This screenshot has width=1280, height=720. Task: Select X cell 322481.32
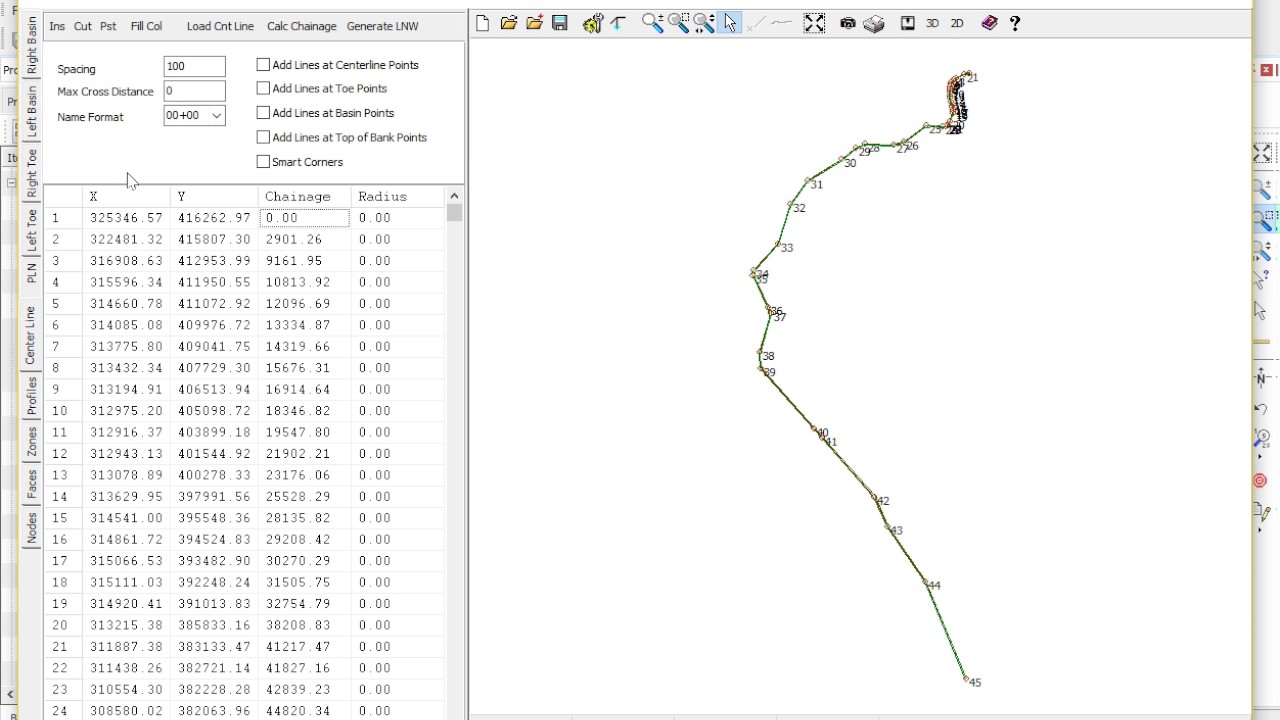pos(126,239)
